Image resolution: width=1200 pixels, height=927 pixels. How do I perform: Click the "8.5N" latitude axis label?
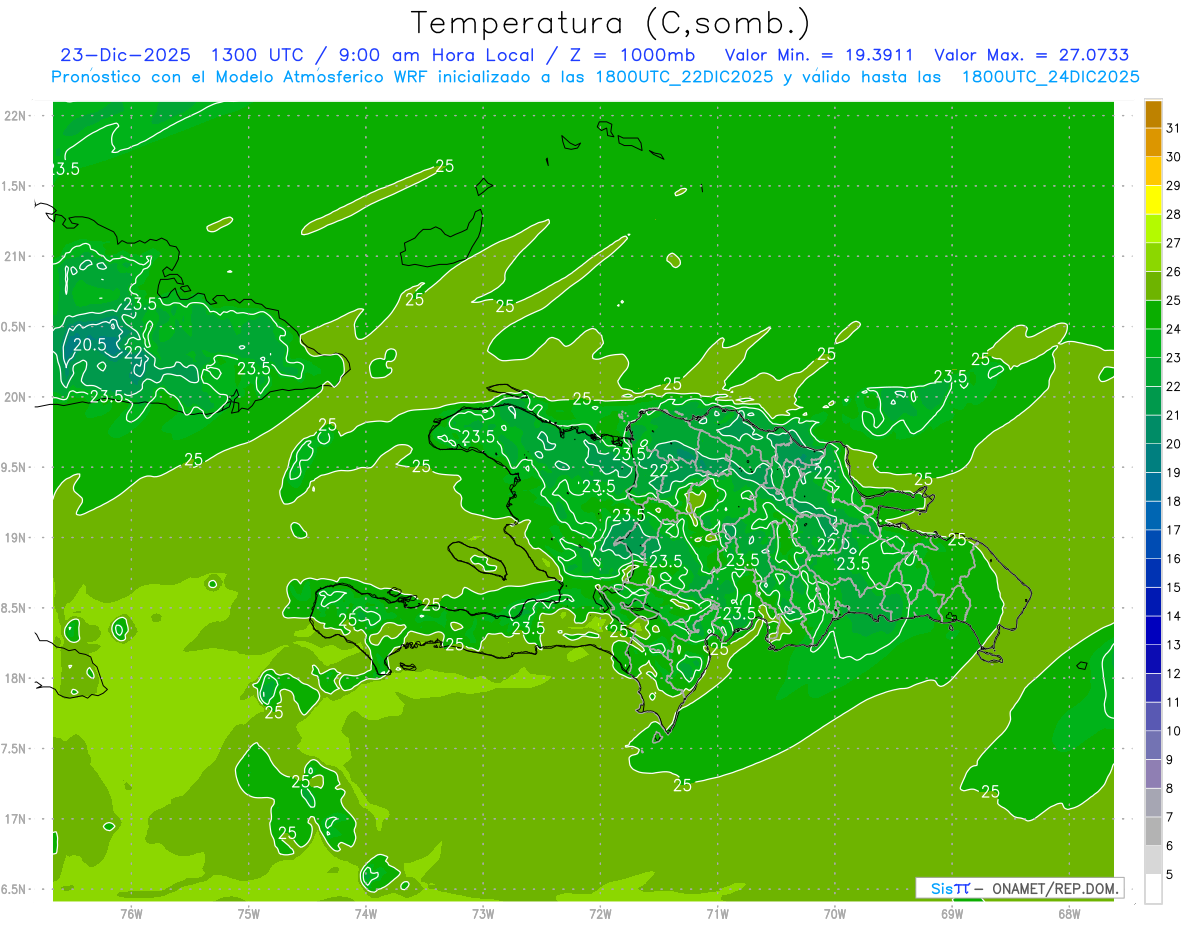click(15, 608)
